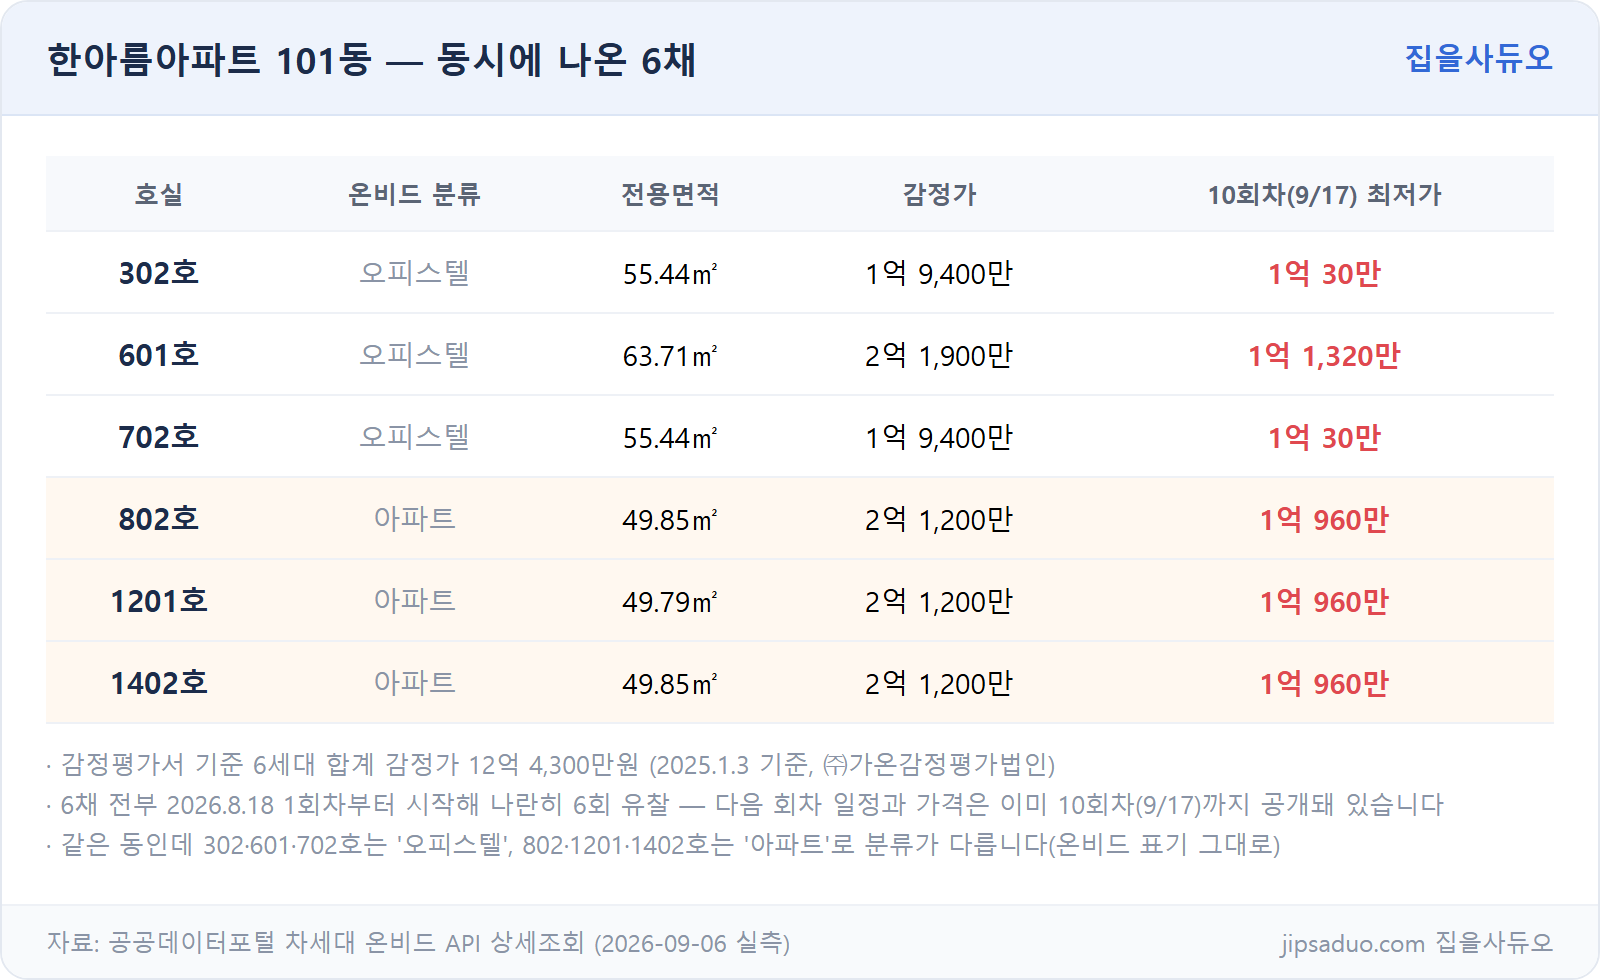Click the '호실' column header

coord(159,194)
